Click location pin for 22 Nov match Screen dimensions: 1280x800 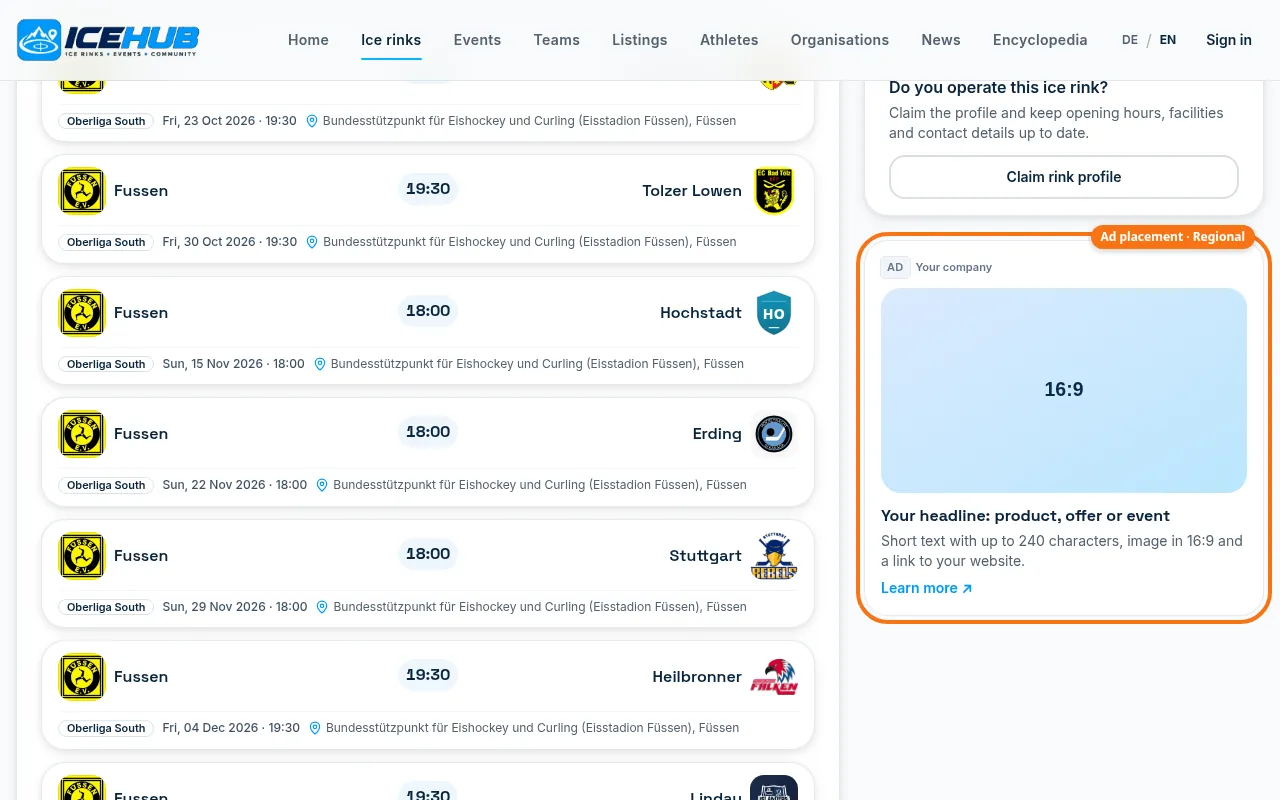point(322,485)
